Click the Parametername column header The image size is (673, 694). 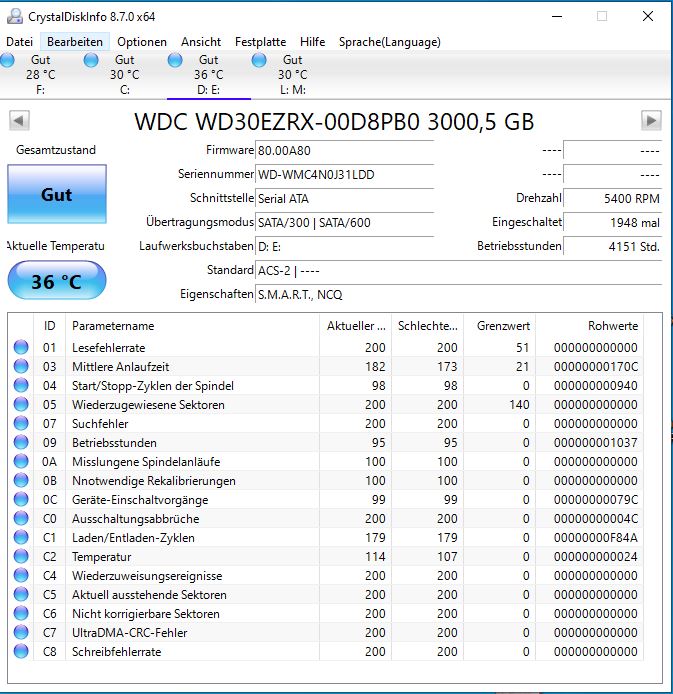[x=192, y=326]
